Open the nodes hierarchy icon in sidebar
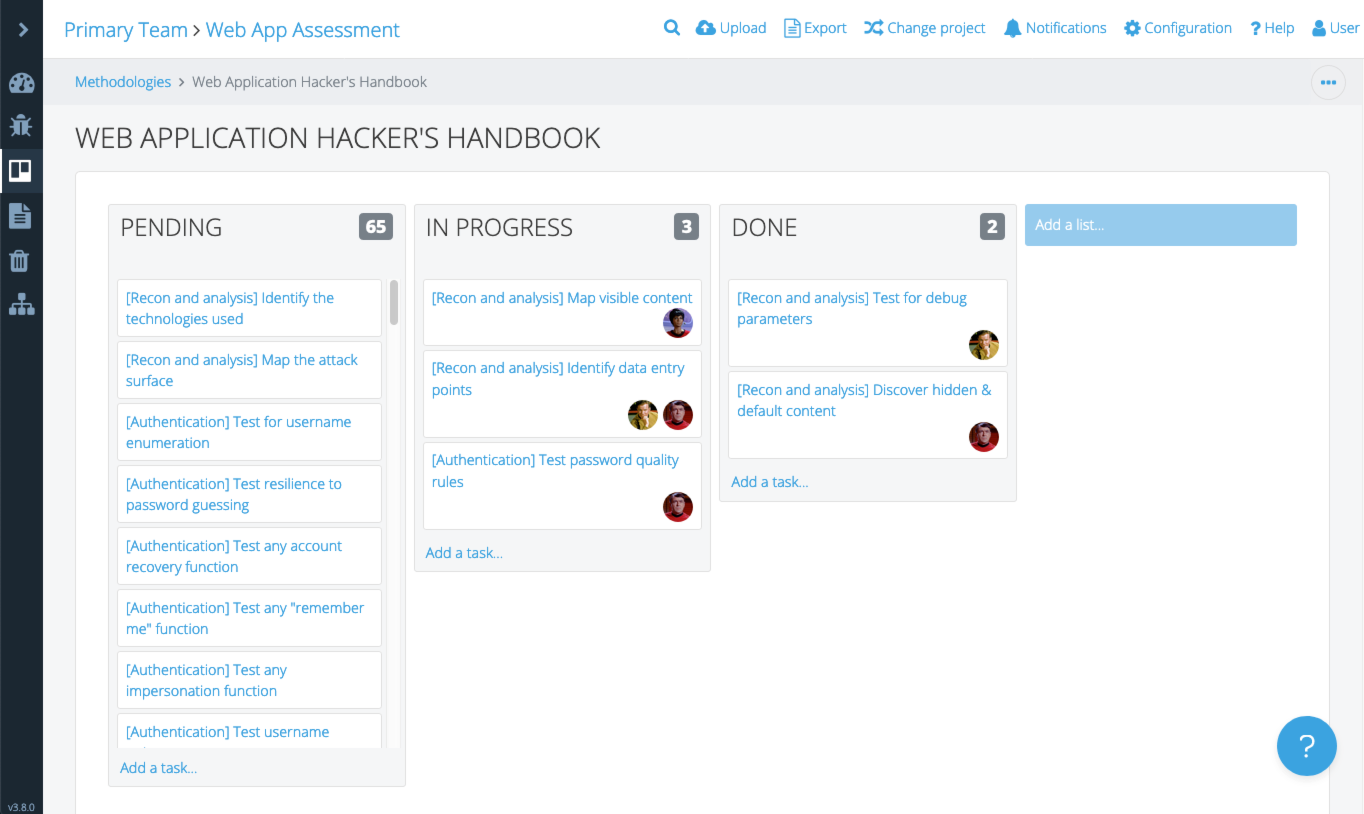 21,305
